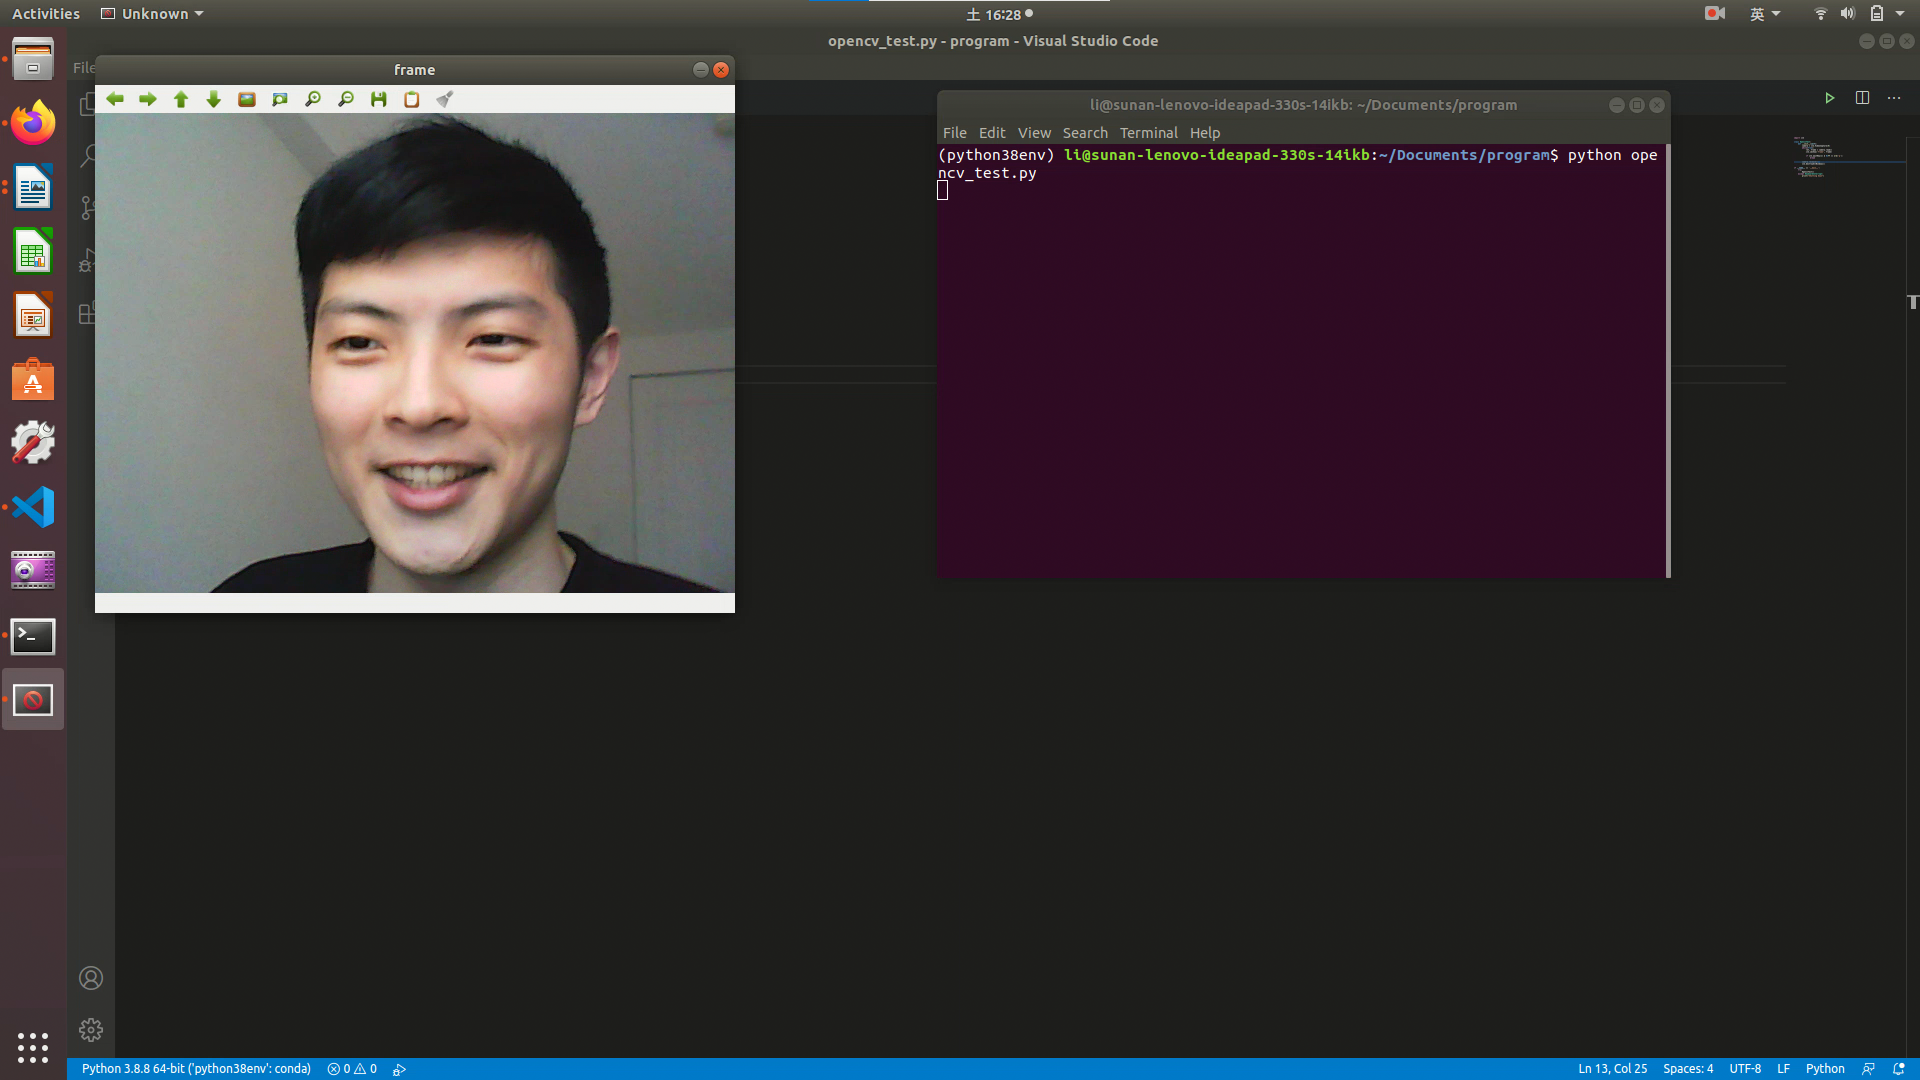Open Firefox from the dock
This screenshot has height=1080, width=1920.
[33, 124]
